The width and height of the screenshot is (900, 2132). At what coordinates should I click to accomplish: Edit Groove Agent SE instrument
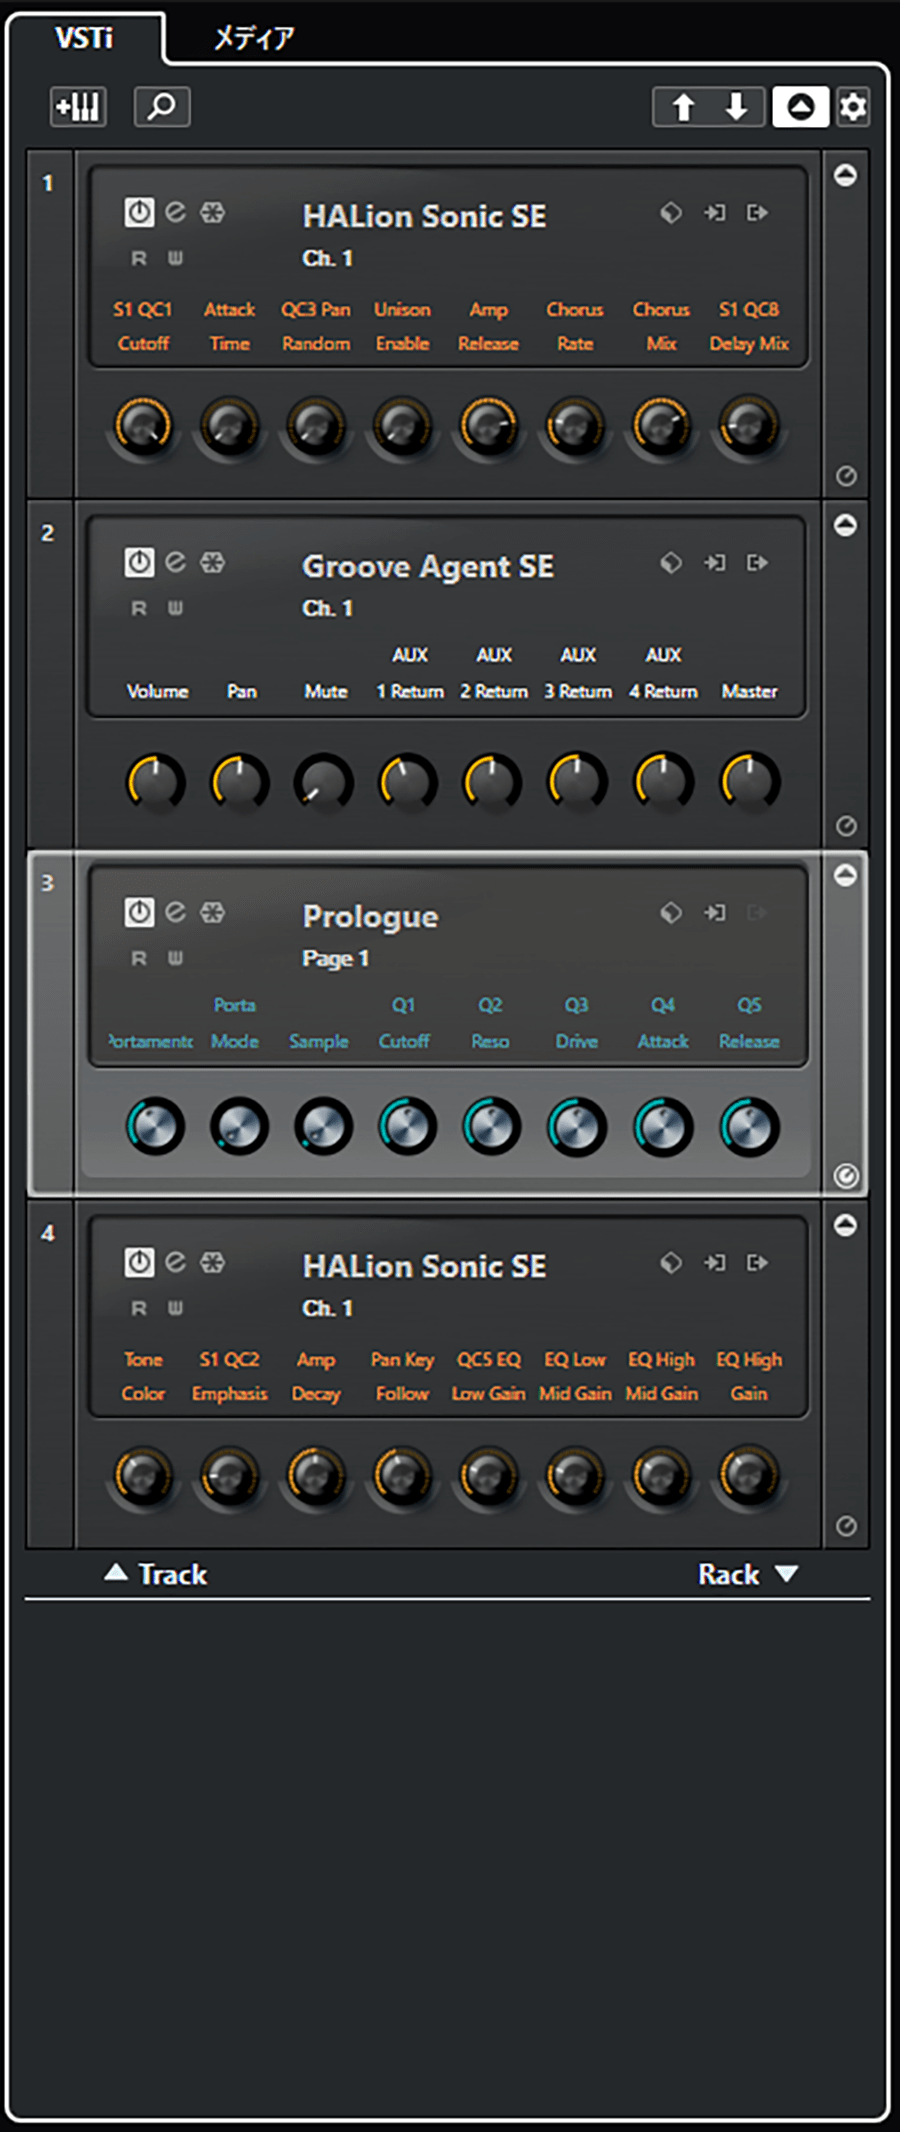pos(176,562)
